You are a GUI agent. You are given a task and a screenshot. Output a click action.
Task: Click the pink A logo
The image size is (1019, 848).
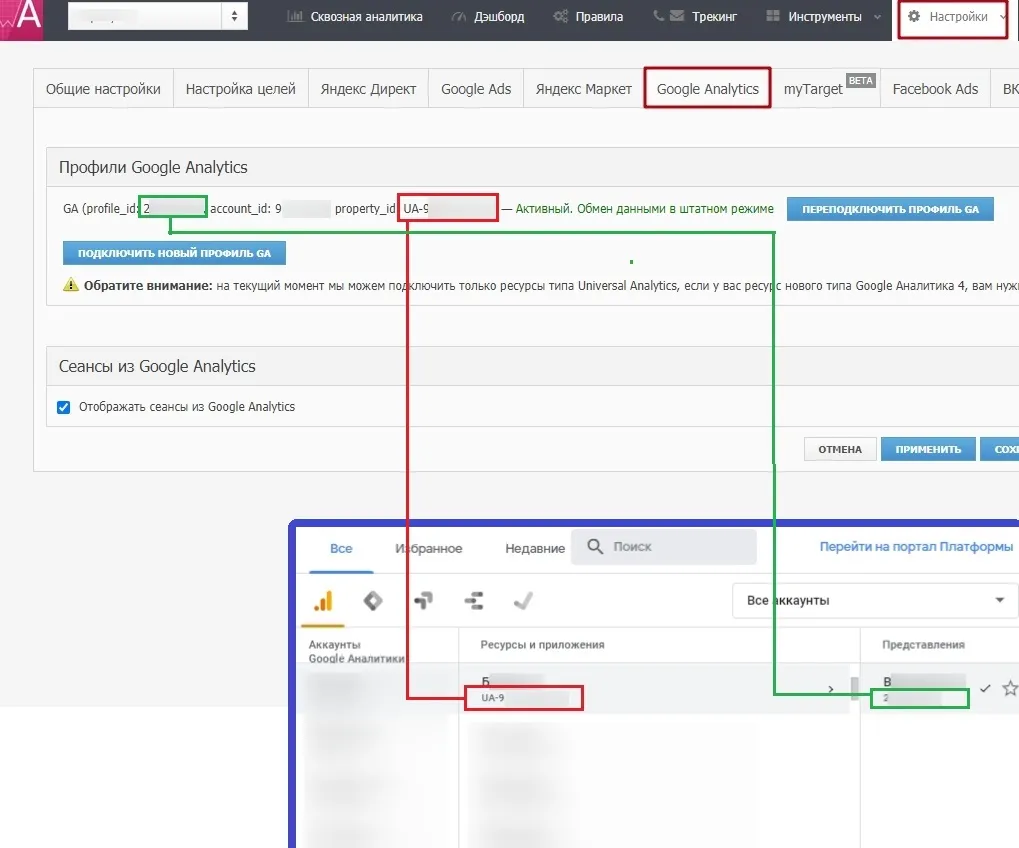(21, 18)
